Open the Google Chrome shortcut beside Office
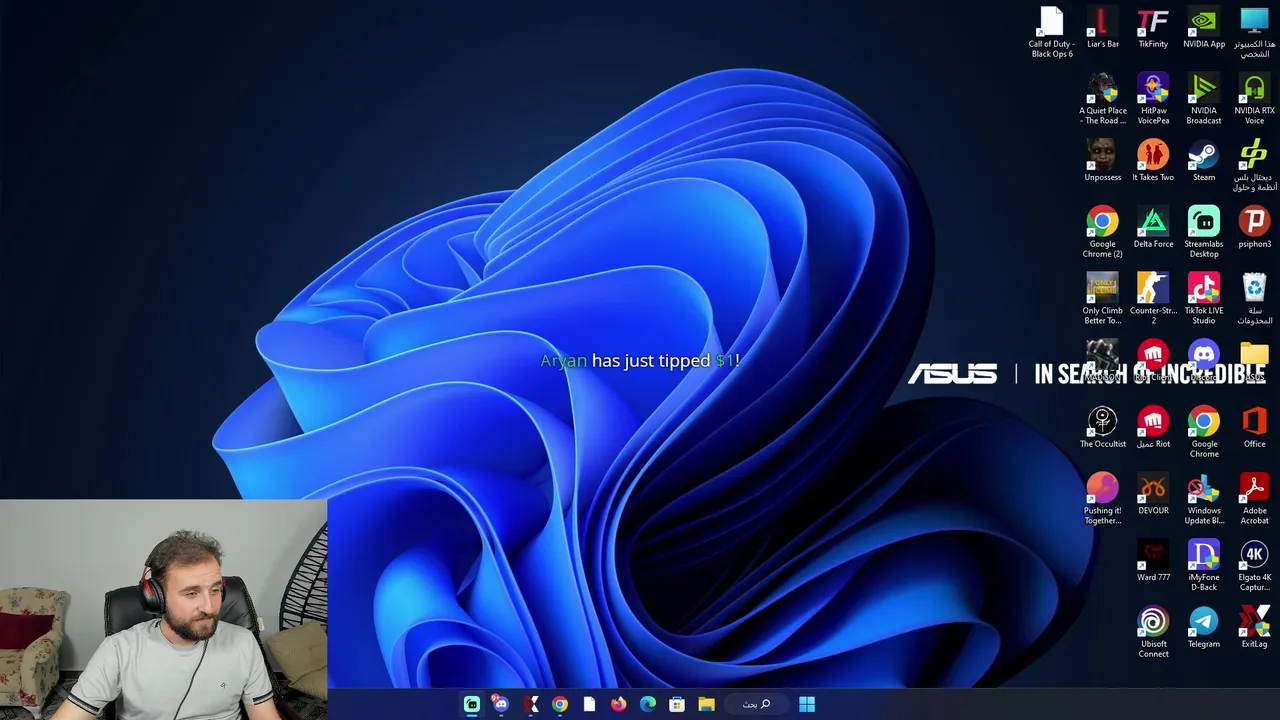 pos(1204,432)
